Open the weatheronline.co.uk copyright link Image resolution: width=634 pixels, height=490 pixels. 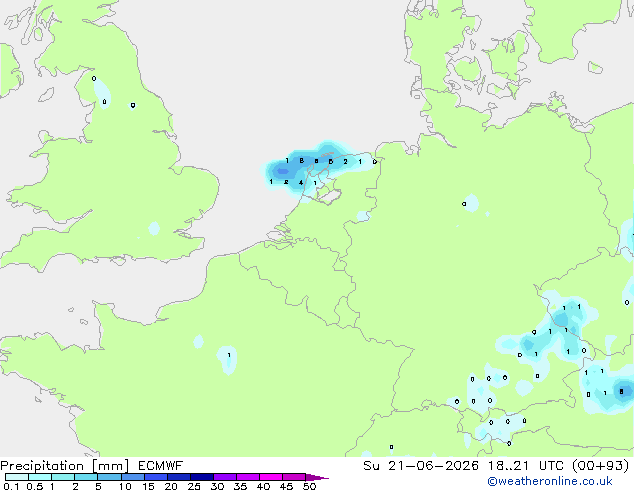pos(550,481)
